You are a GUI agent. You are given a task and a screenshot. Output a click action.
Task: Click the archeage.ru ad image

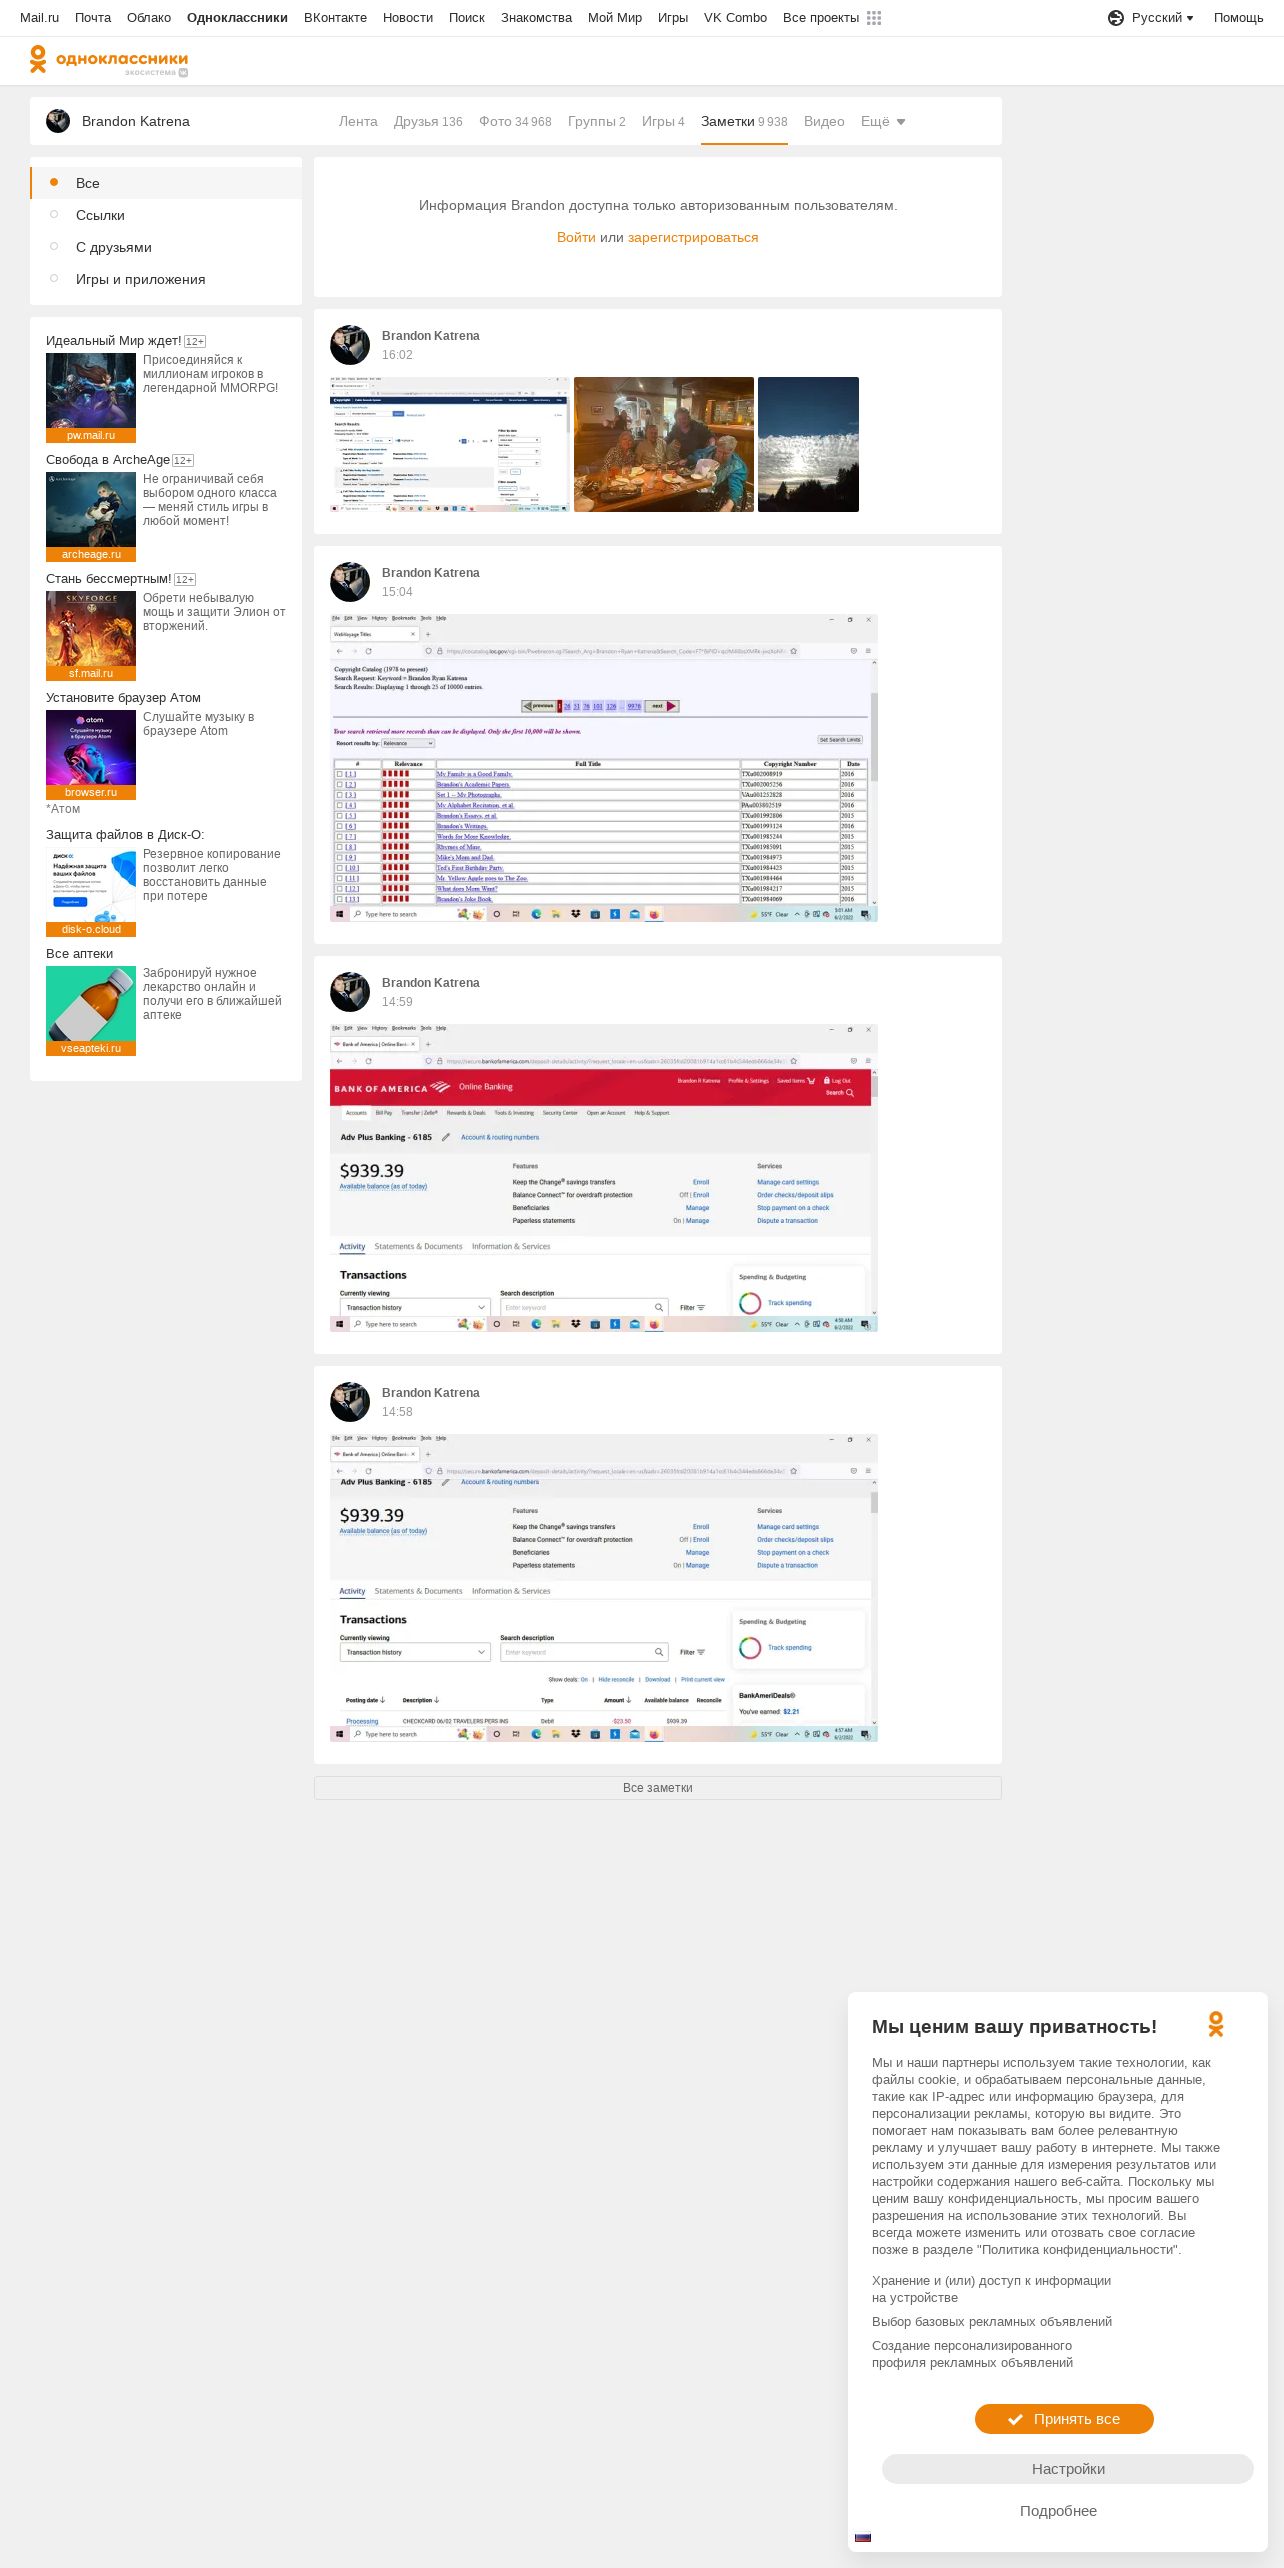pos(91,517)
